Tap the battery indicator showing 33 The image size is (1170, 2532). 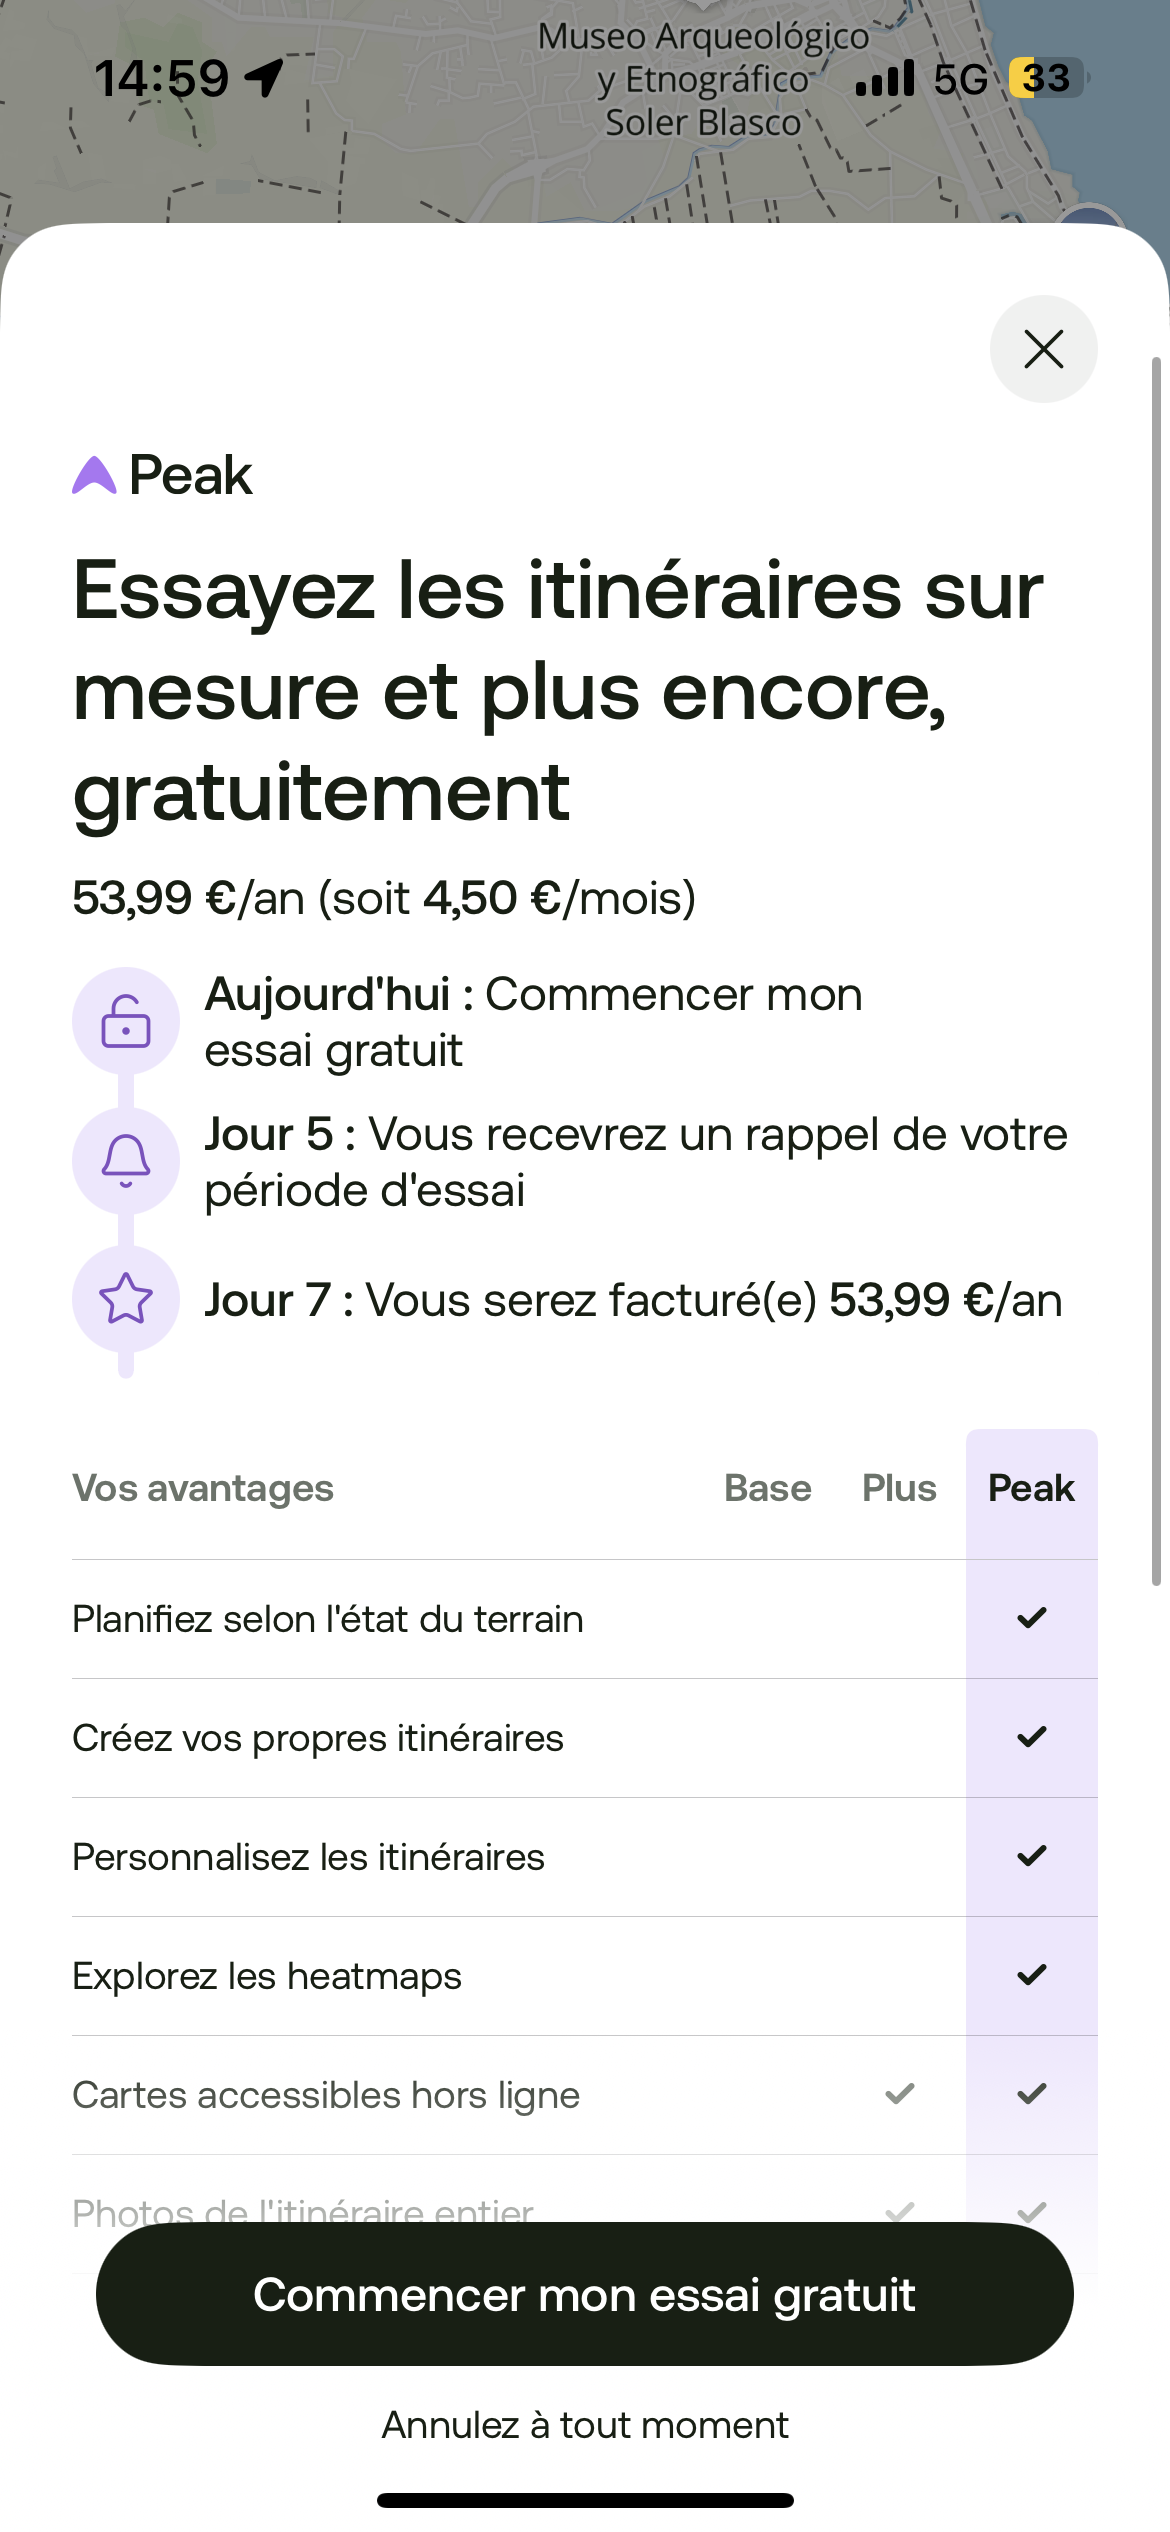coord(1046,78)
